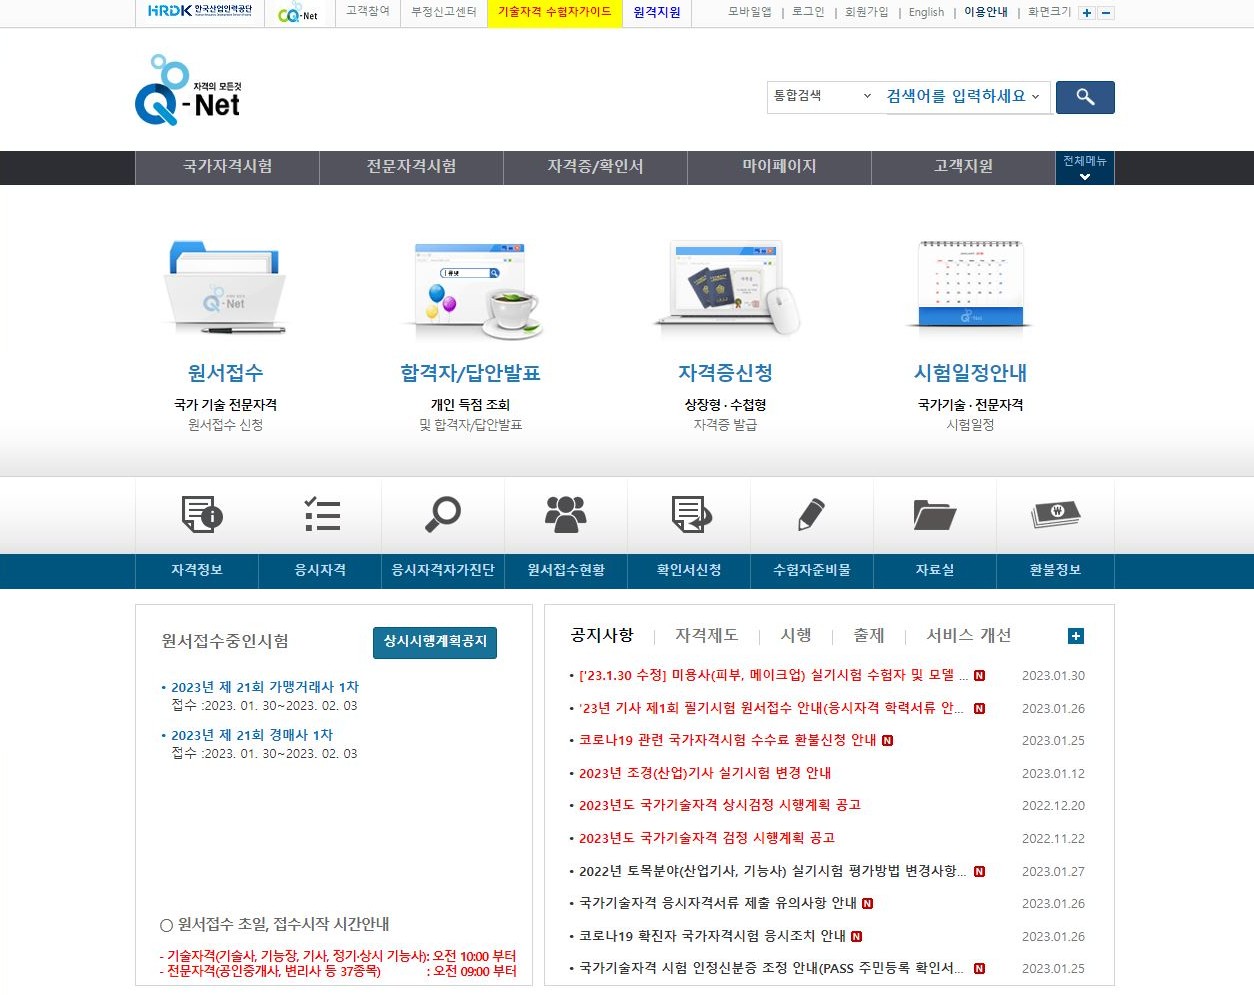Select the 수험자준비물 pencil icon
1254x995 pixels.
click(x=811, y=515)
